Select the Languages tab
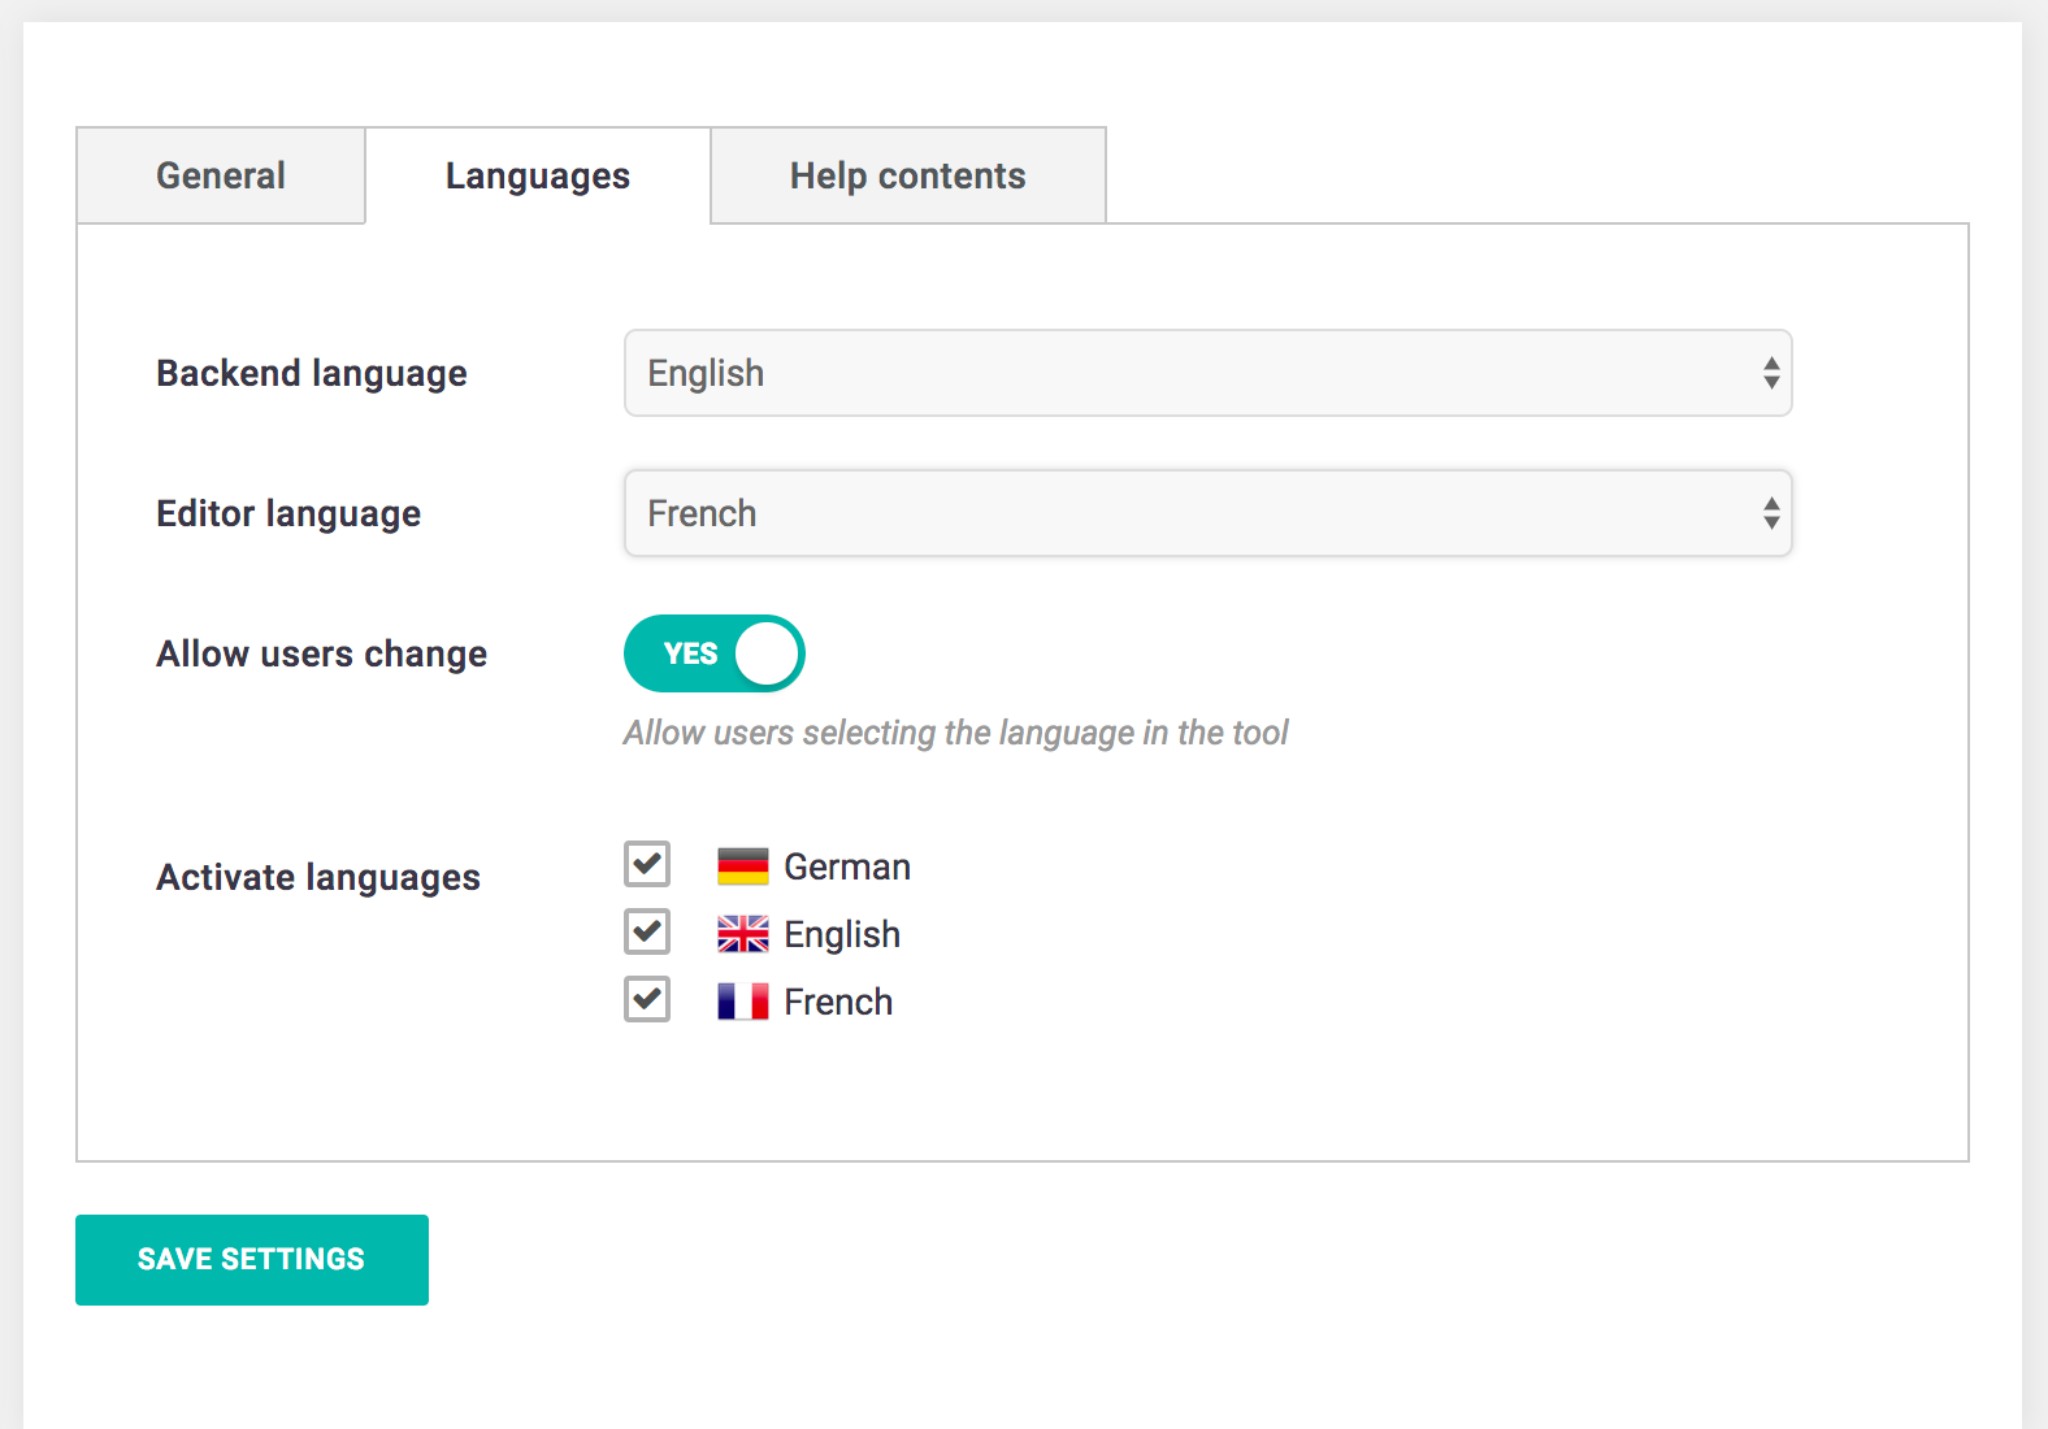Image resolution: width=2048 pixels, height=1429 pixels. pos(537,176)
